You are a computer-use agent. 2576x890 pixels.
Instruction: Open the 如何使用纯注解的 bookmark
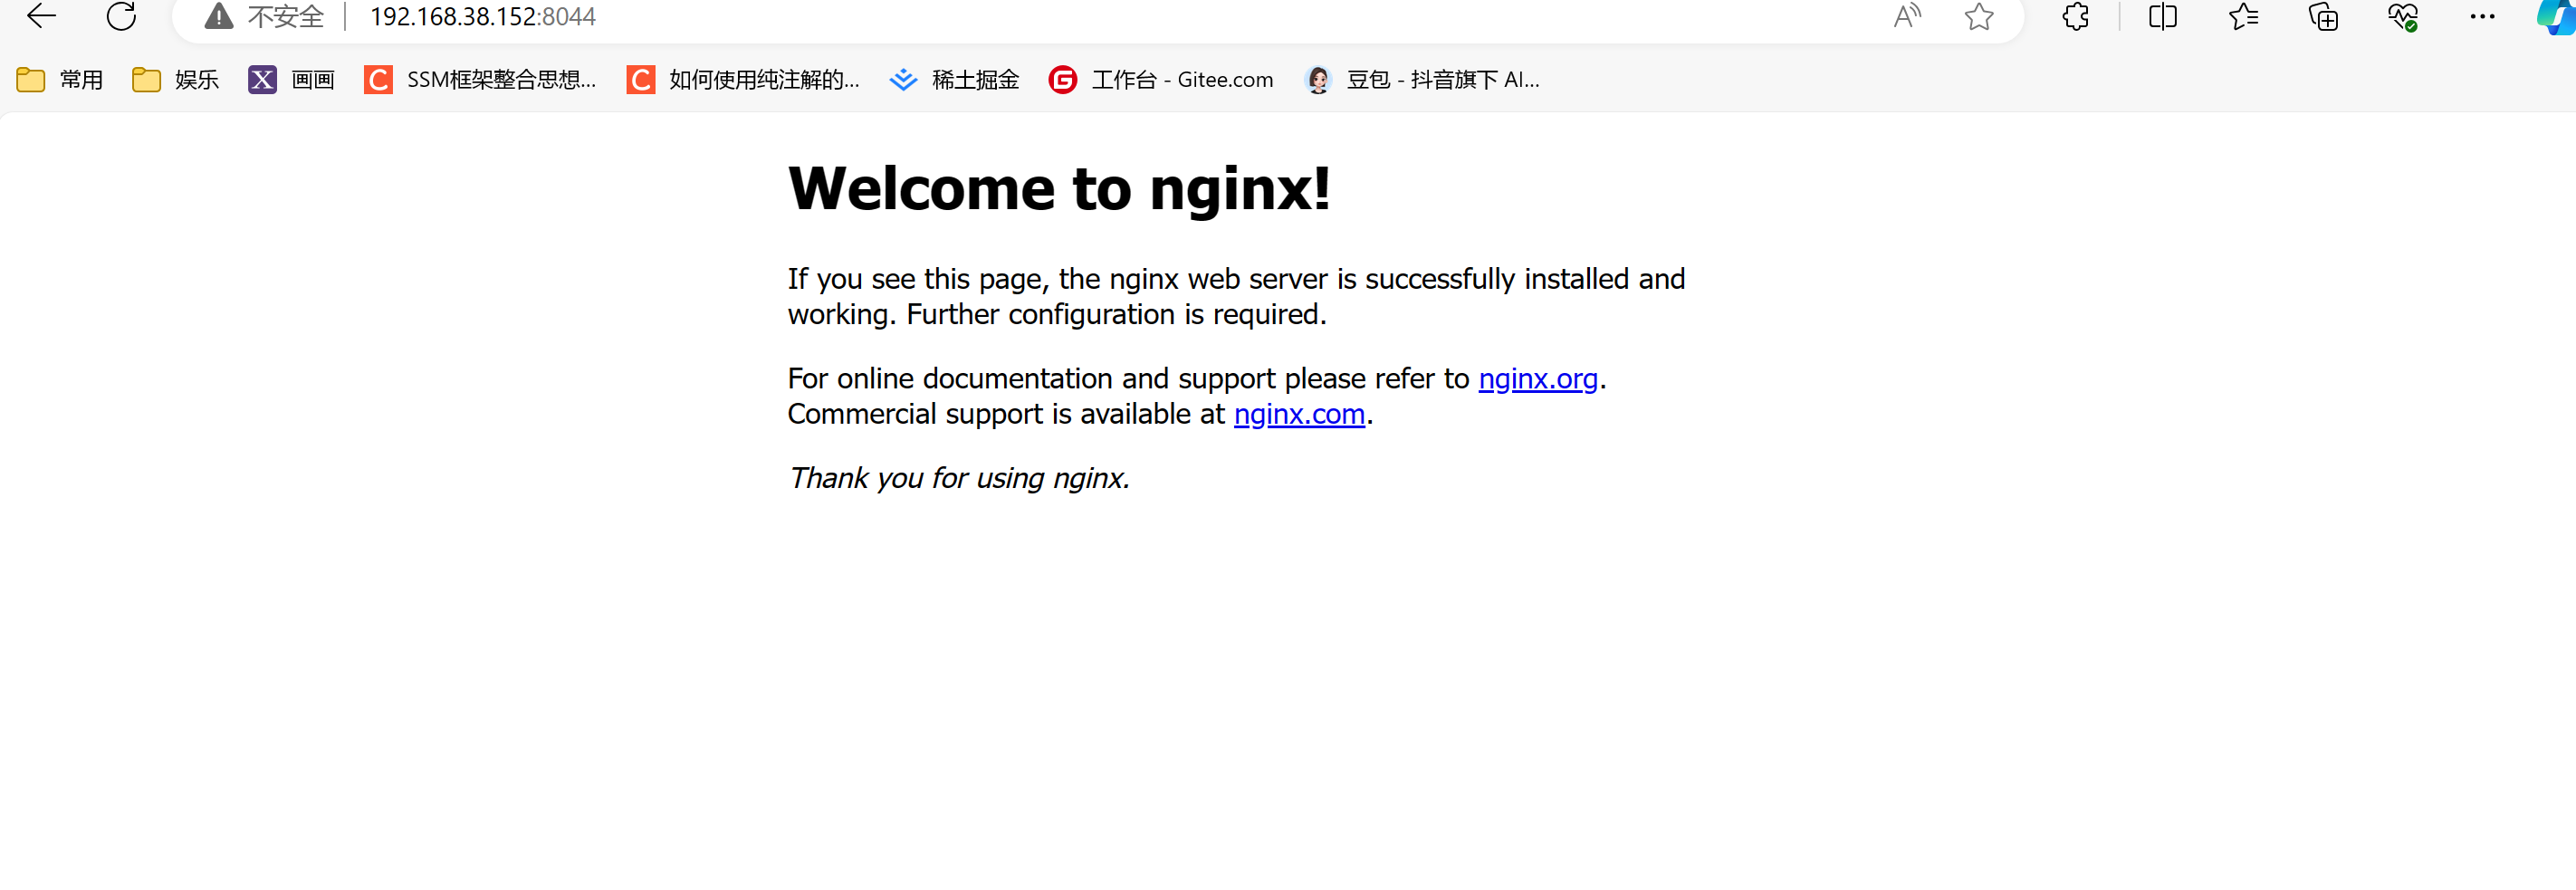(743, 80)
